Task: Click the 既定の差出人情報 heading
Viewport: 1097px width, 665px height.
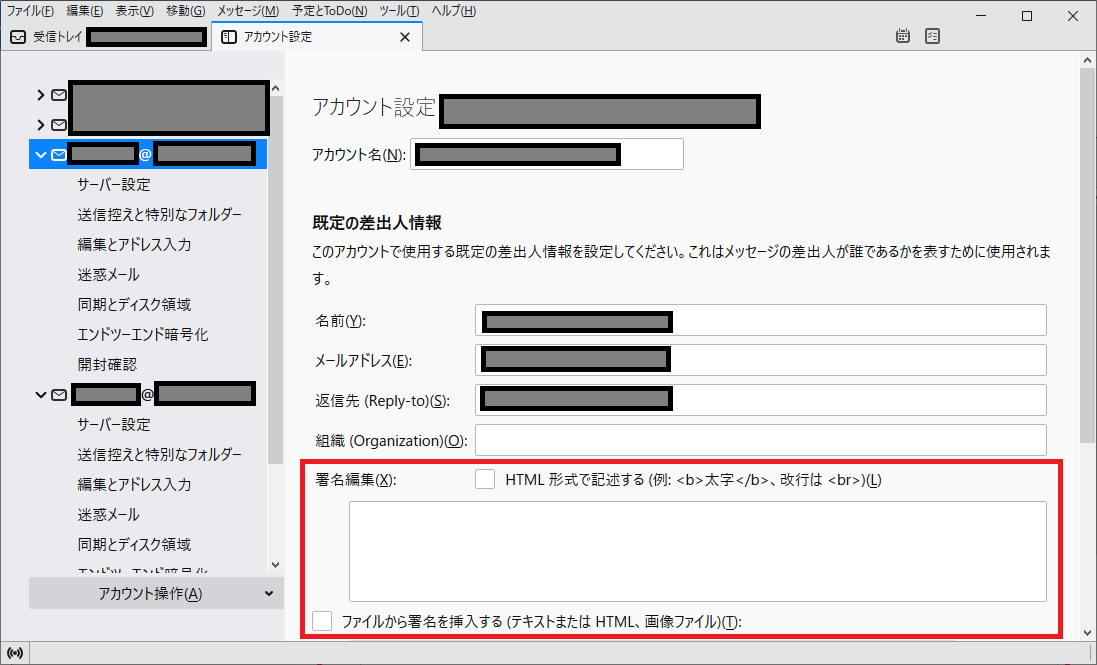Action: pos(377,223)
